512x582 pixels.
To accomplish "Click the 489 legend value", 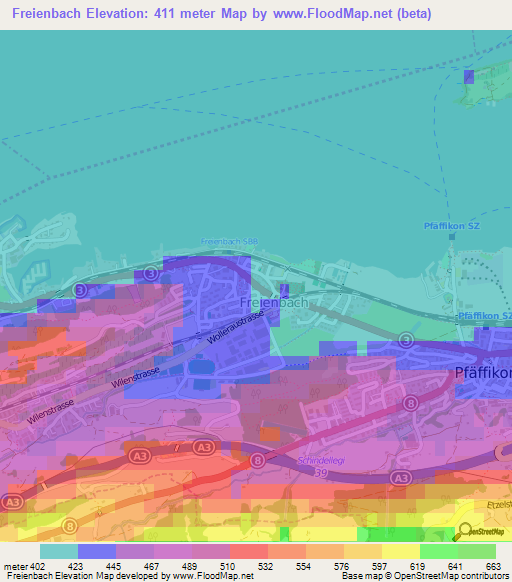I will [189, 567].
